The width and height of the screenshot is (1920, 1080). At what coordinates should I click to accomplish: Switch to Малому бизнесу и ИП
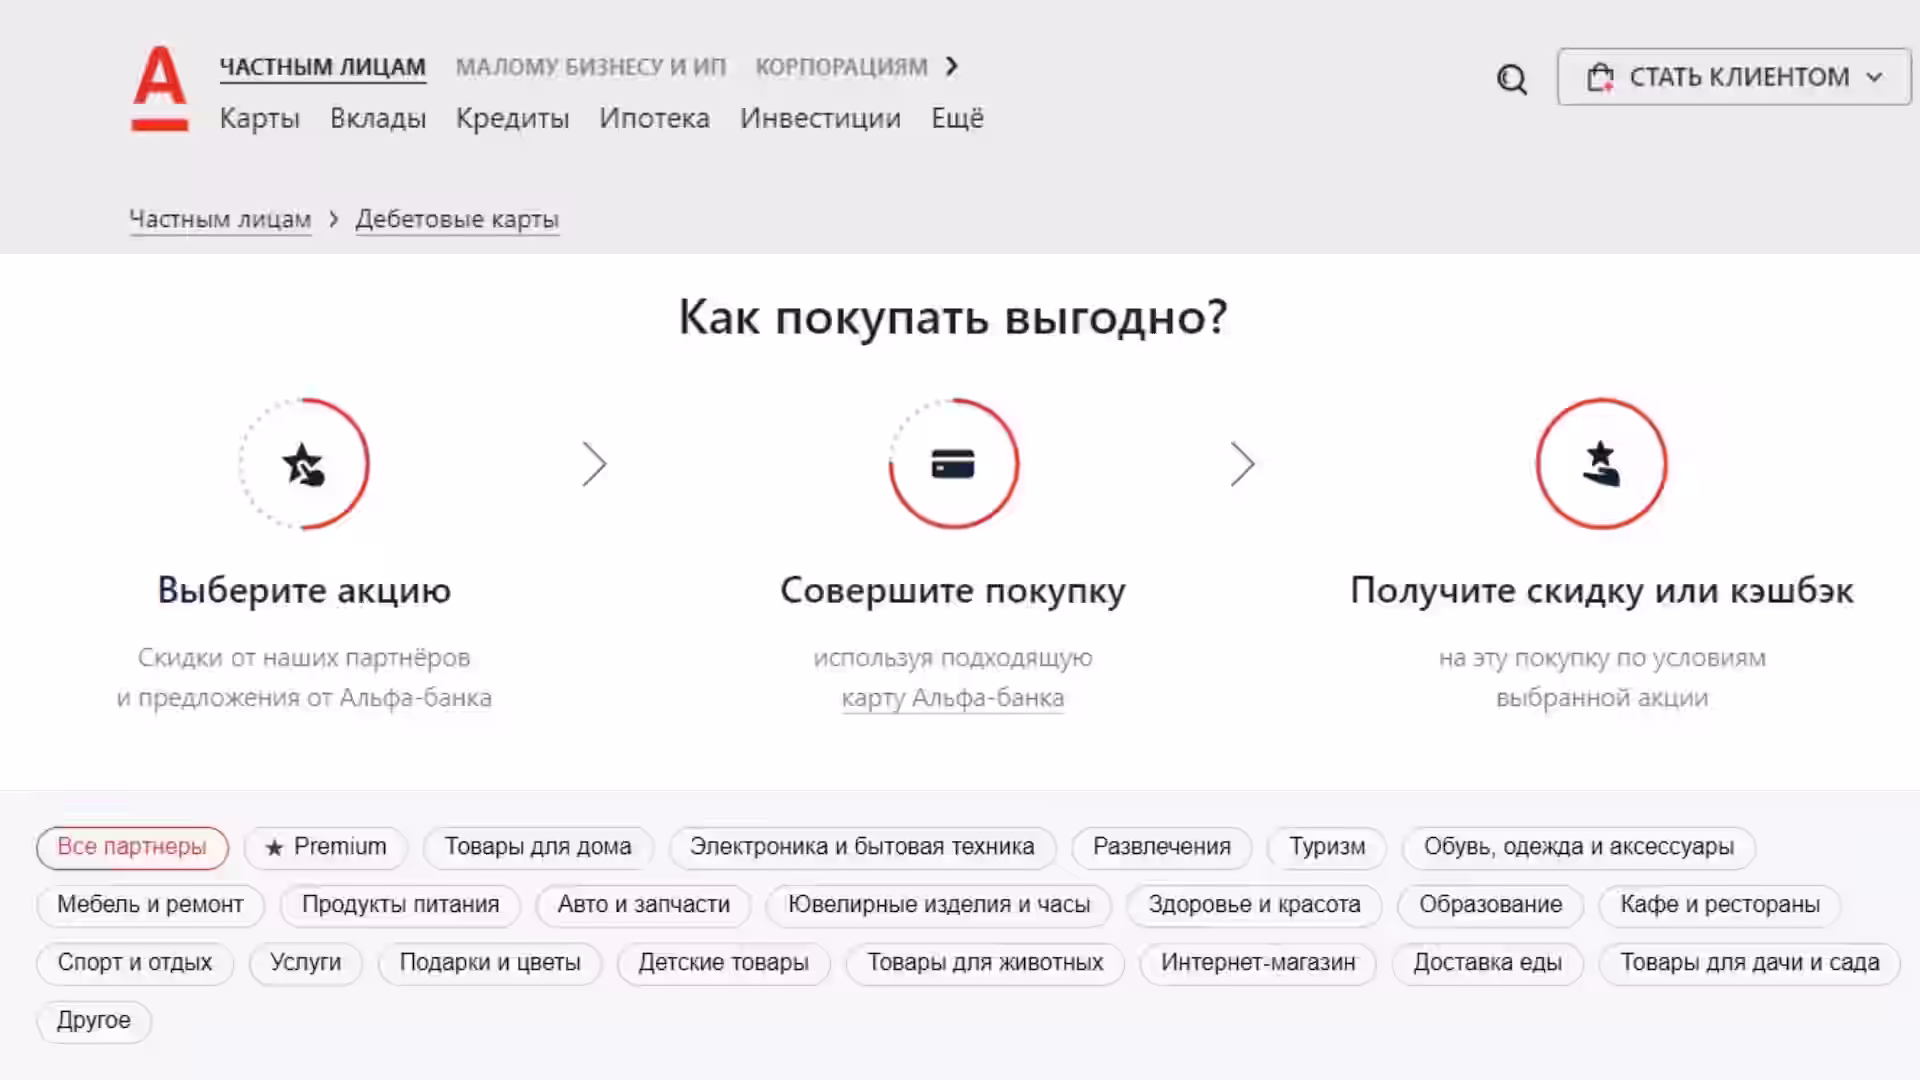(591, 67)
